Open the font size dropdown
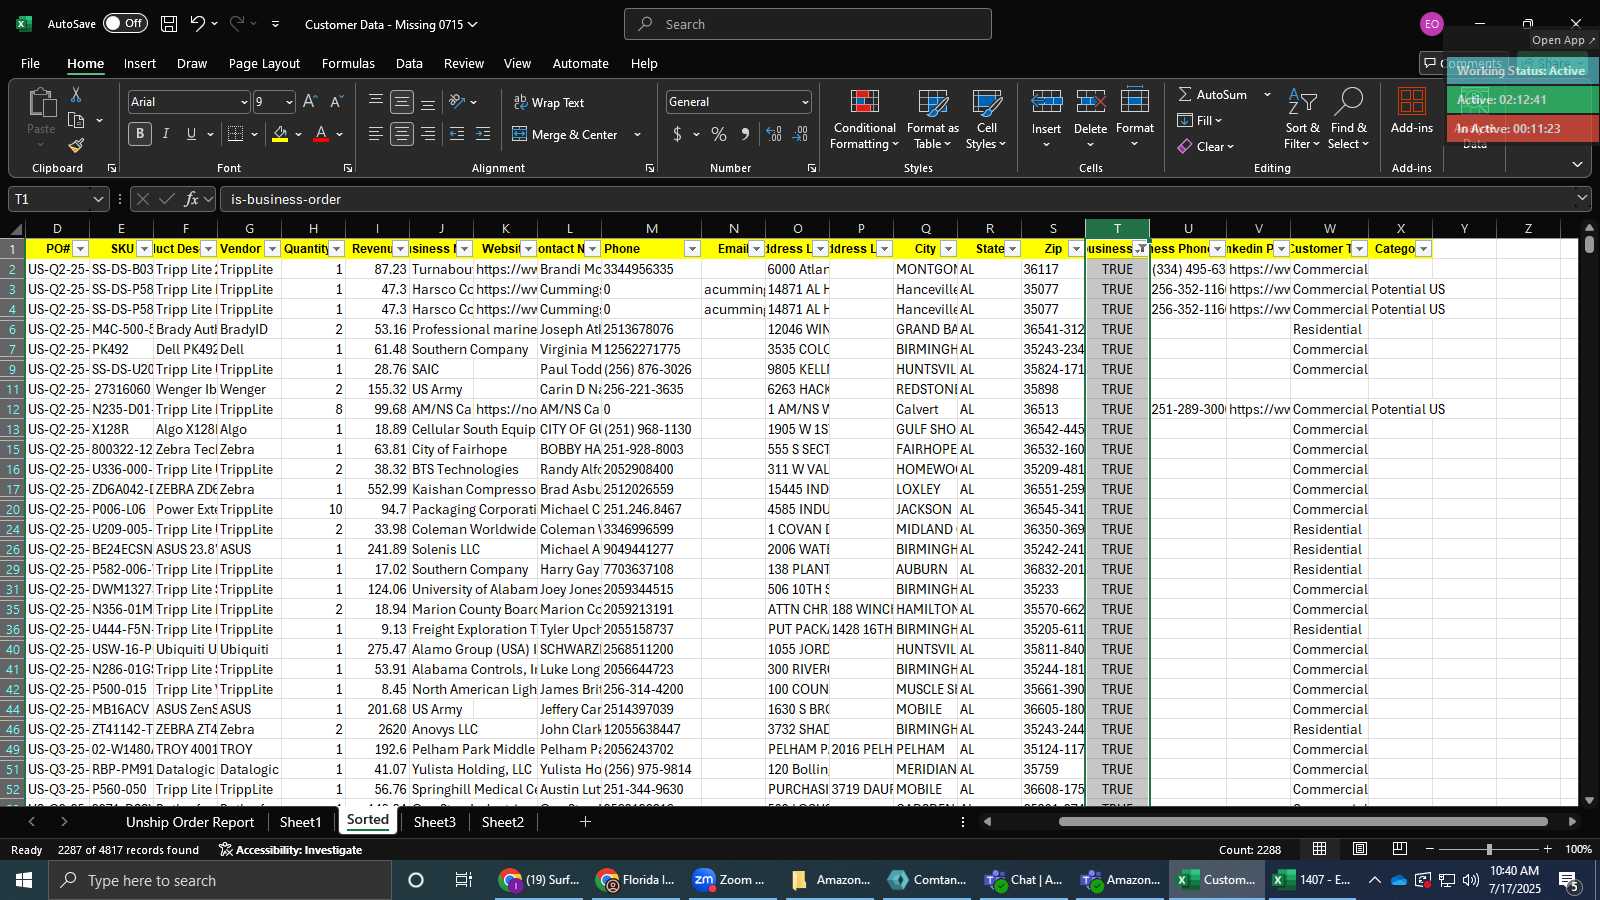The width and height of the screenshot is (1600, 900). 289,102
